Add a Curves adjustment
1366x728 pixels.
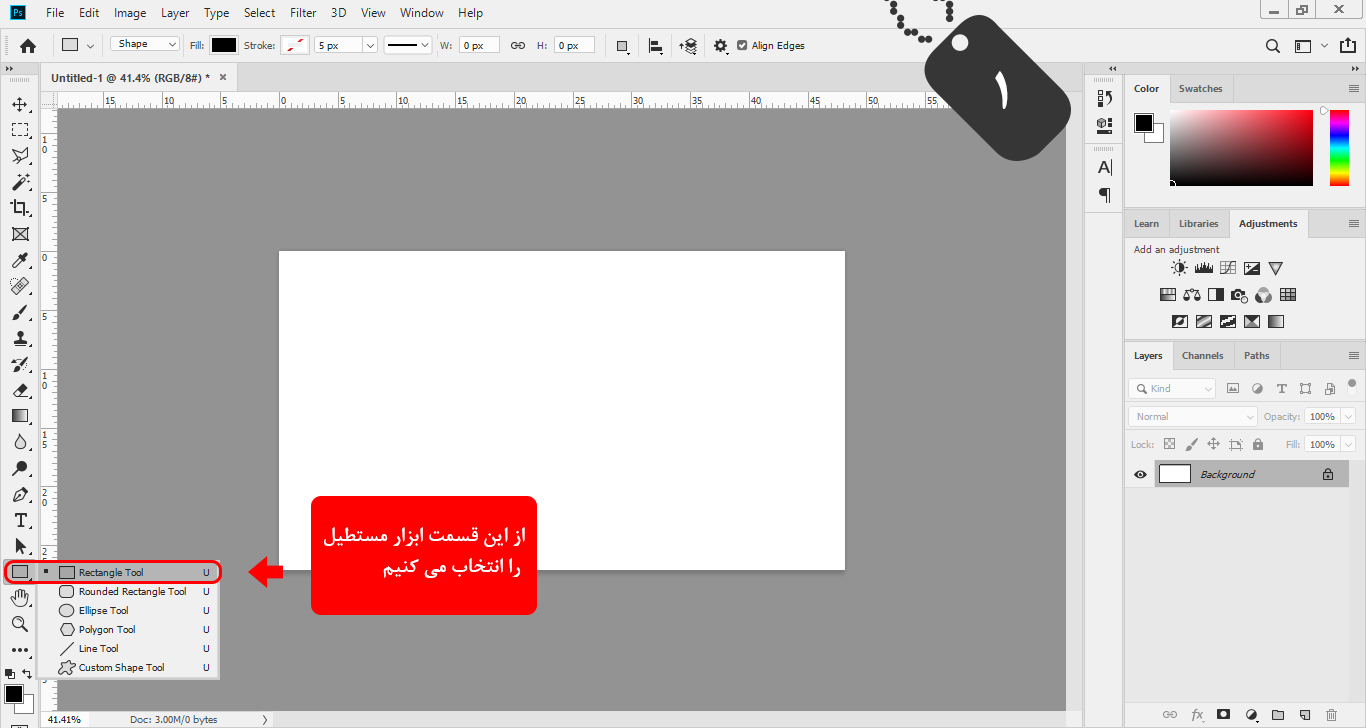pos(1227,268)
